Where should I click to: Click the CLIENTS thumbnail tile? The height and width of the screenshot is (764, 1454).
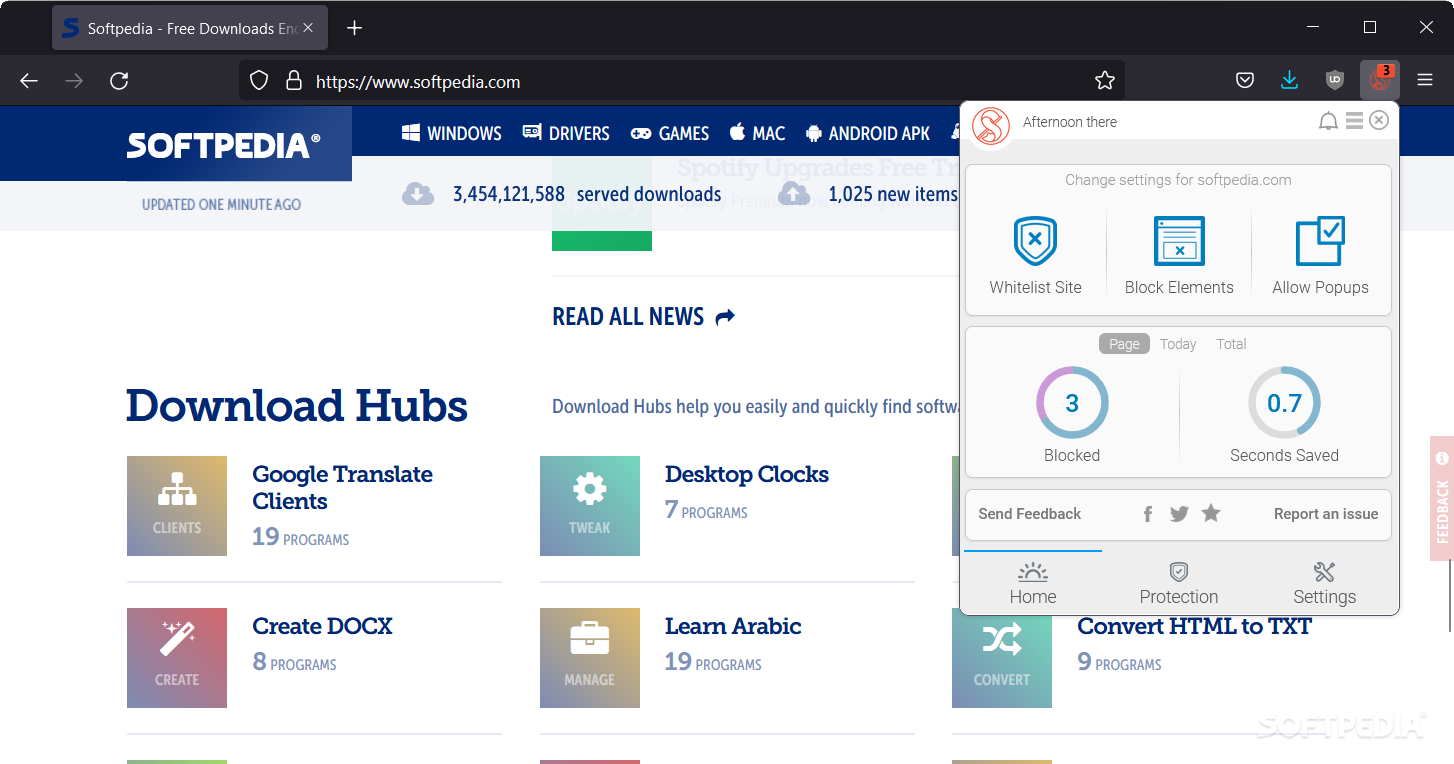[x=177, y=506]
